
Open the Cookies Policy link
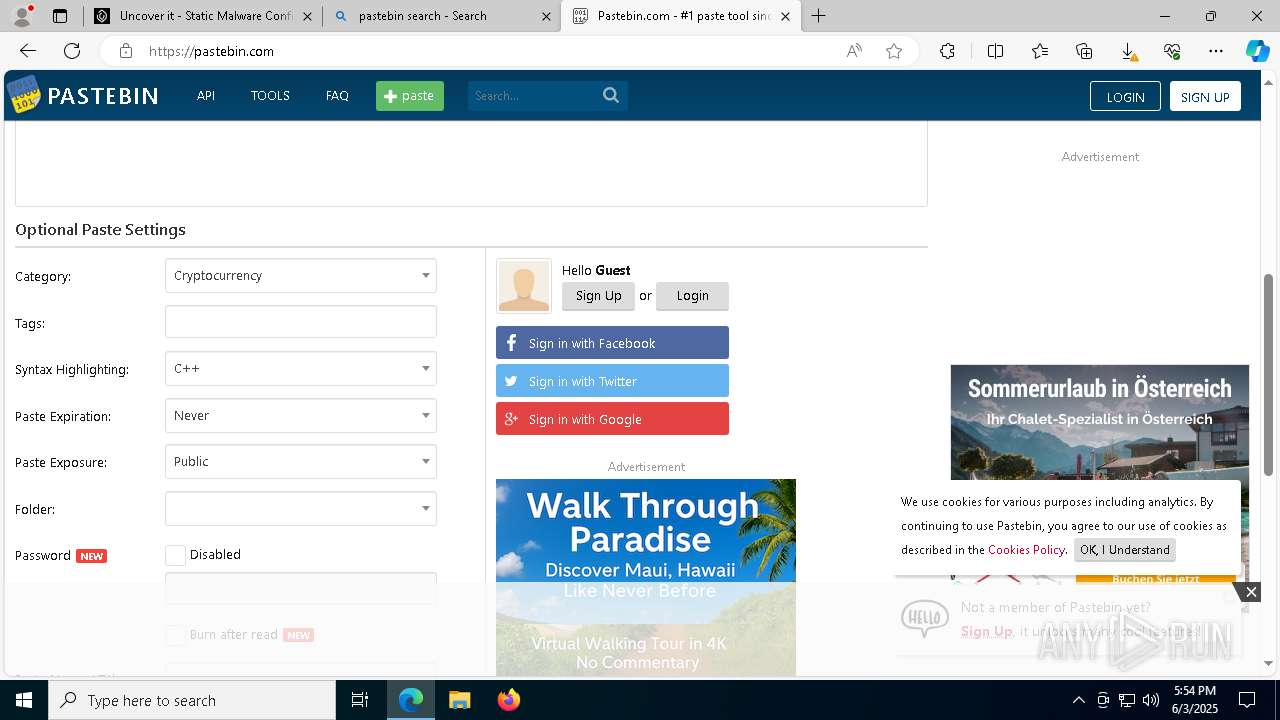(1026, 550)
